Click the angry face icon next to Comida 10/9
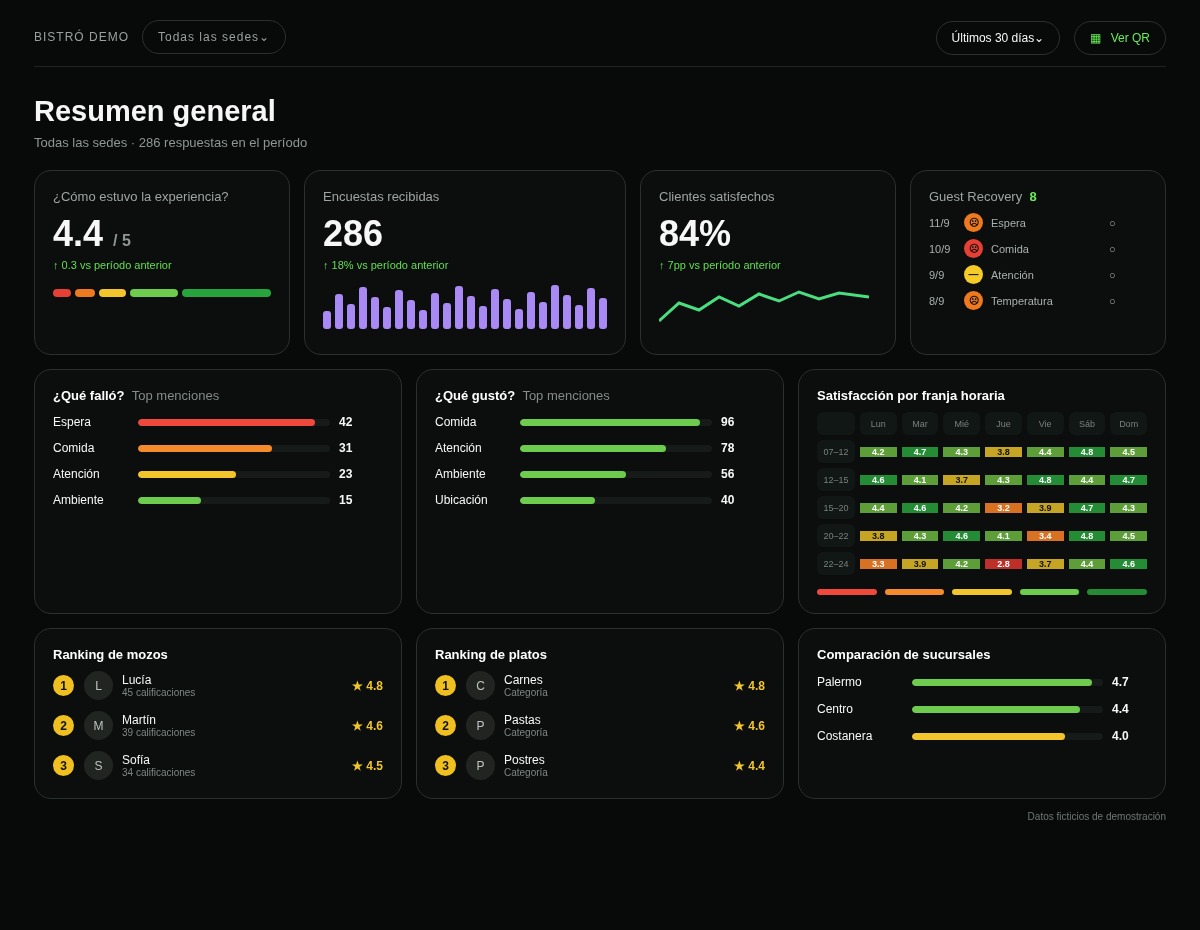Image resolution: width=1200 pixels, height=930 pixels. tap(973, 249)
